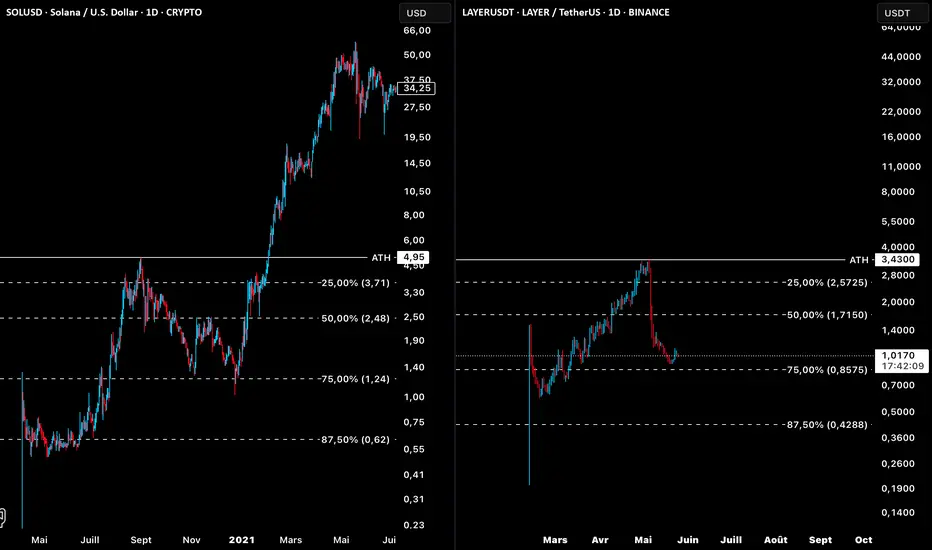Click the 44,0000 price scale value
The width and height of the screenshot is (932, 550).
point(901,56)
